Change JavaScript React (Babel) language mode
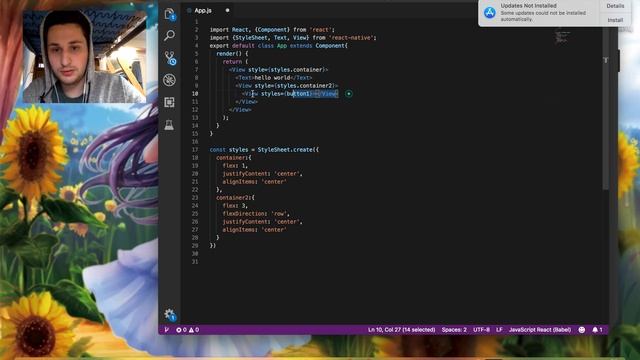Screen dimensions: 640x360 [540, 329]
